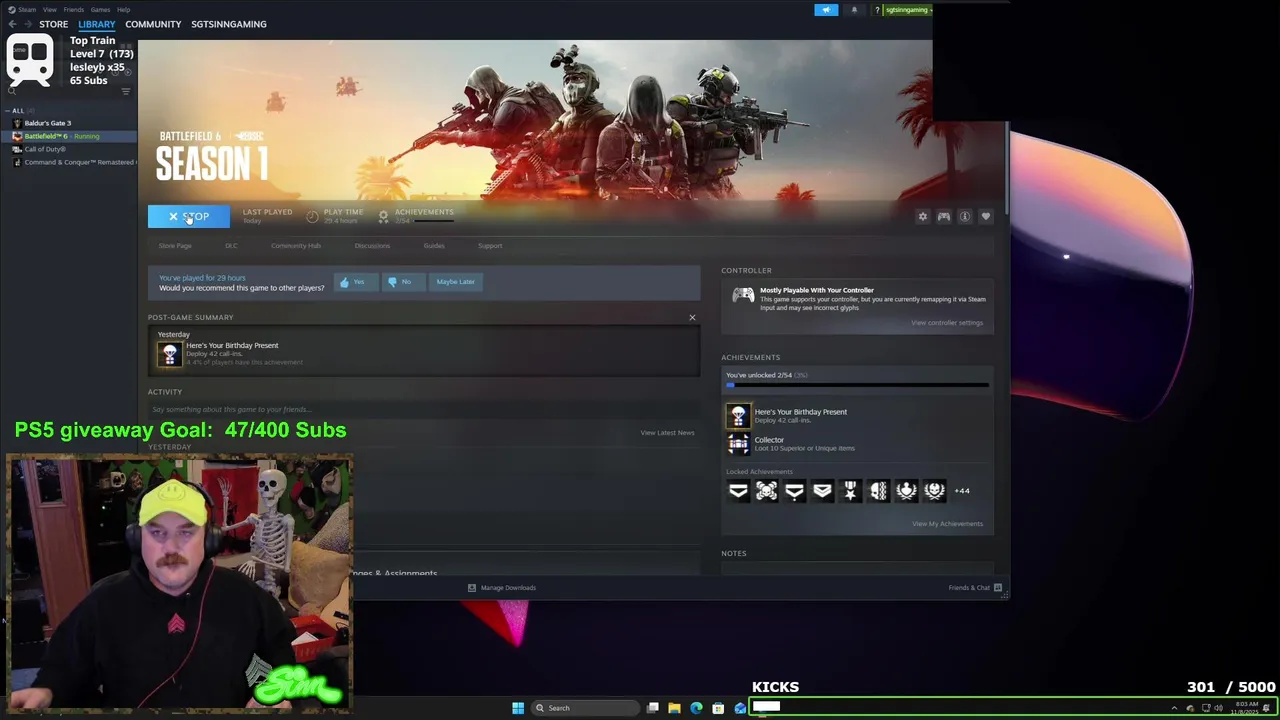Image resolution: width=1280 pixels, height=720 pixels.
Task: Click the Baldur's Gate 3 game icon
Action: pyautogui.click(x=17, y=123)
